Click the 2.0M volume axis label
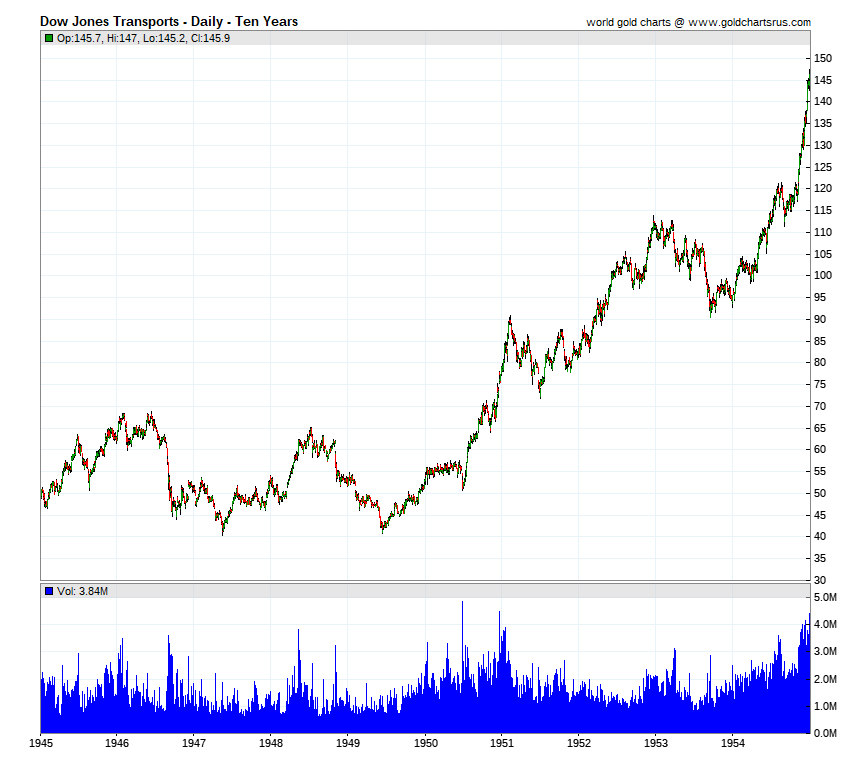This screenshot has height=769, width=850. click(x=826, y=679)
